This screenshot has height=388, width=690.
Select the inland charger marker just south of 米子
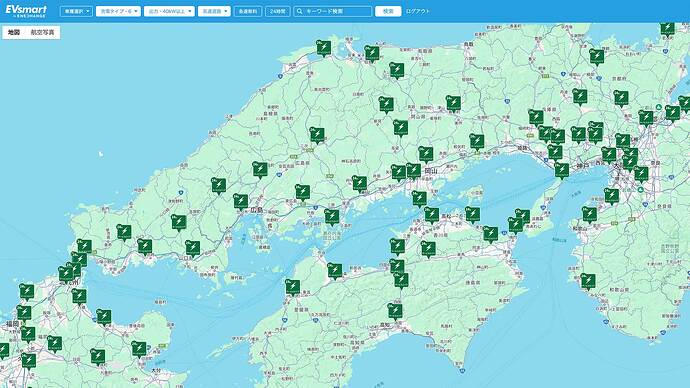(x=396, y=70)
